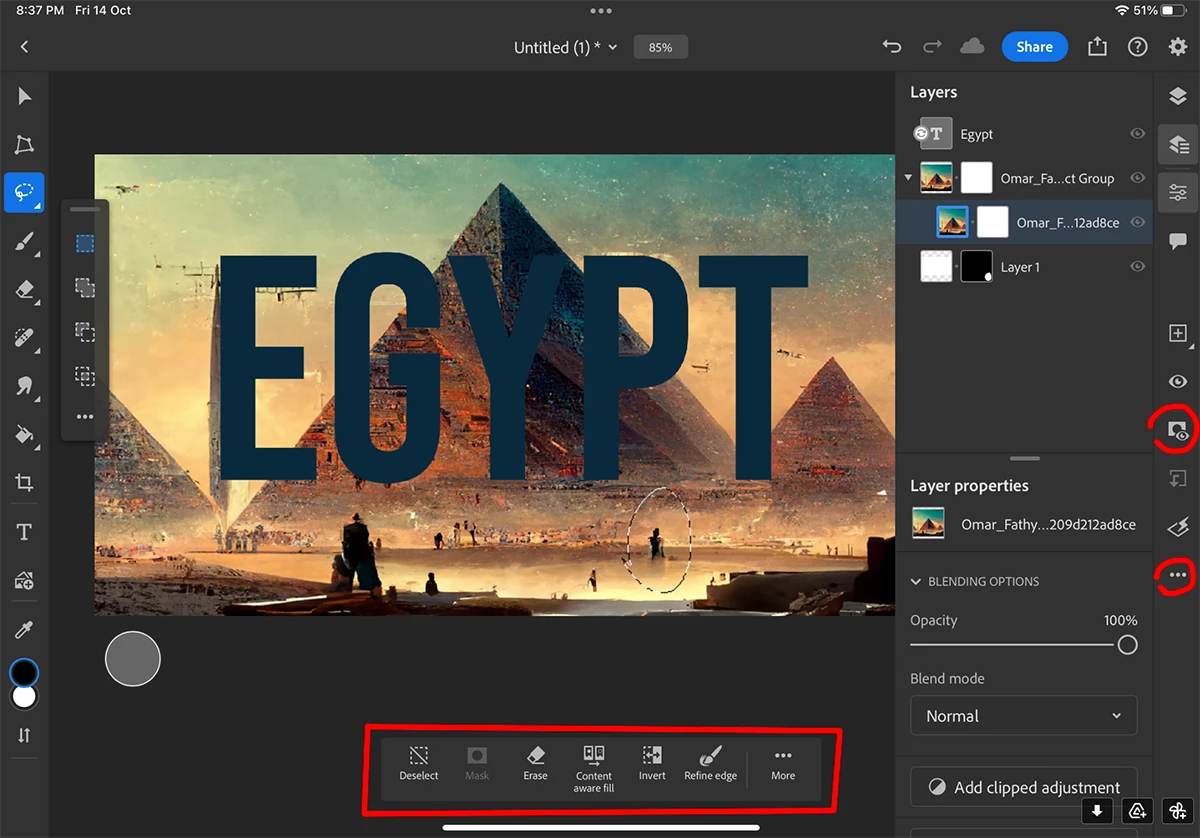Open iPad multitasking dots at top
1200x838 pixels.
click(600, 10)
